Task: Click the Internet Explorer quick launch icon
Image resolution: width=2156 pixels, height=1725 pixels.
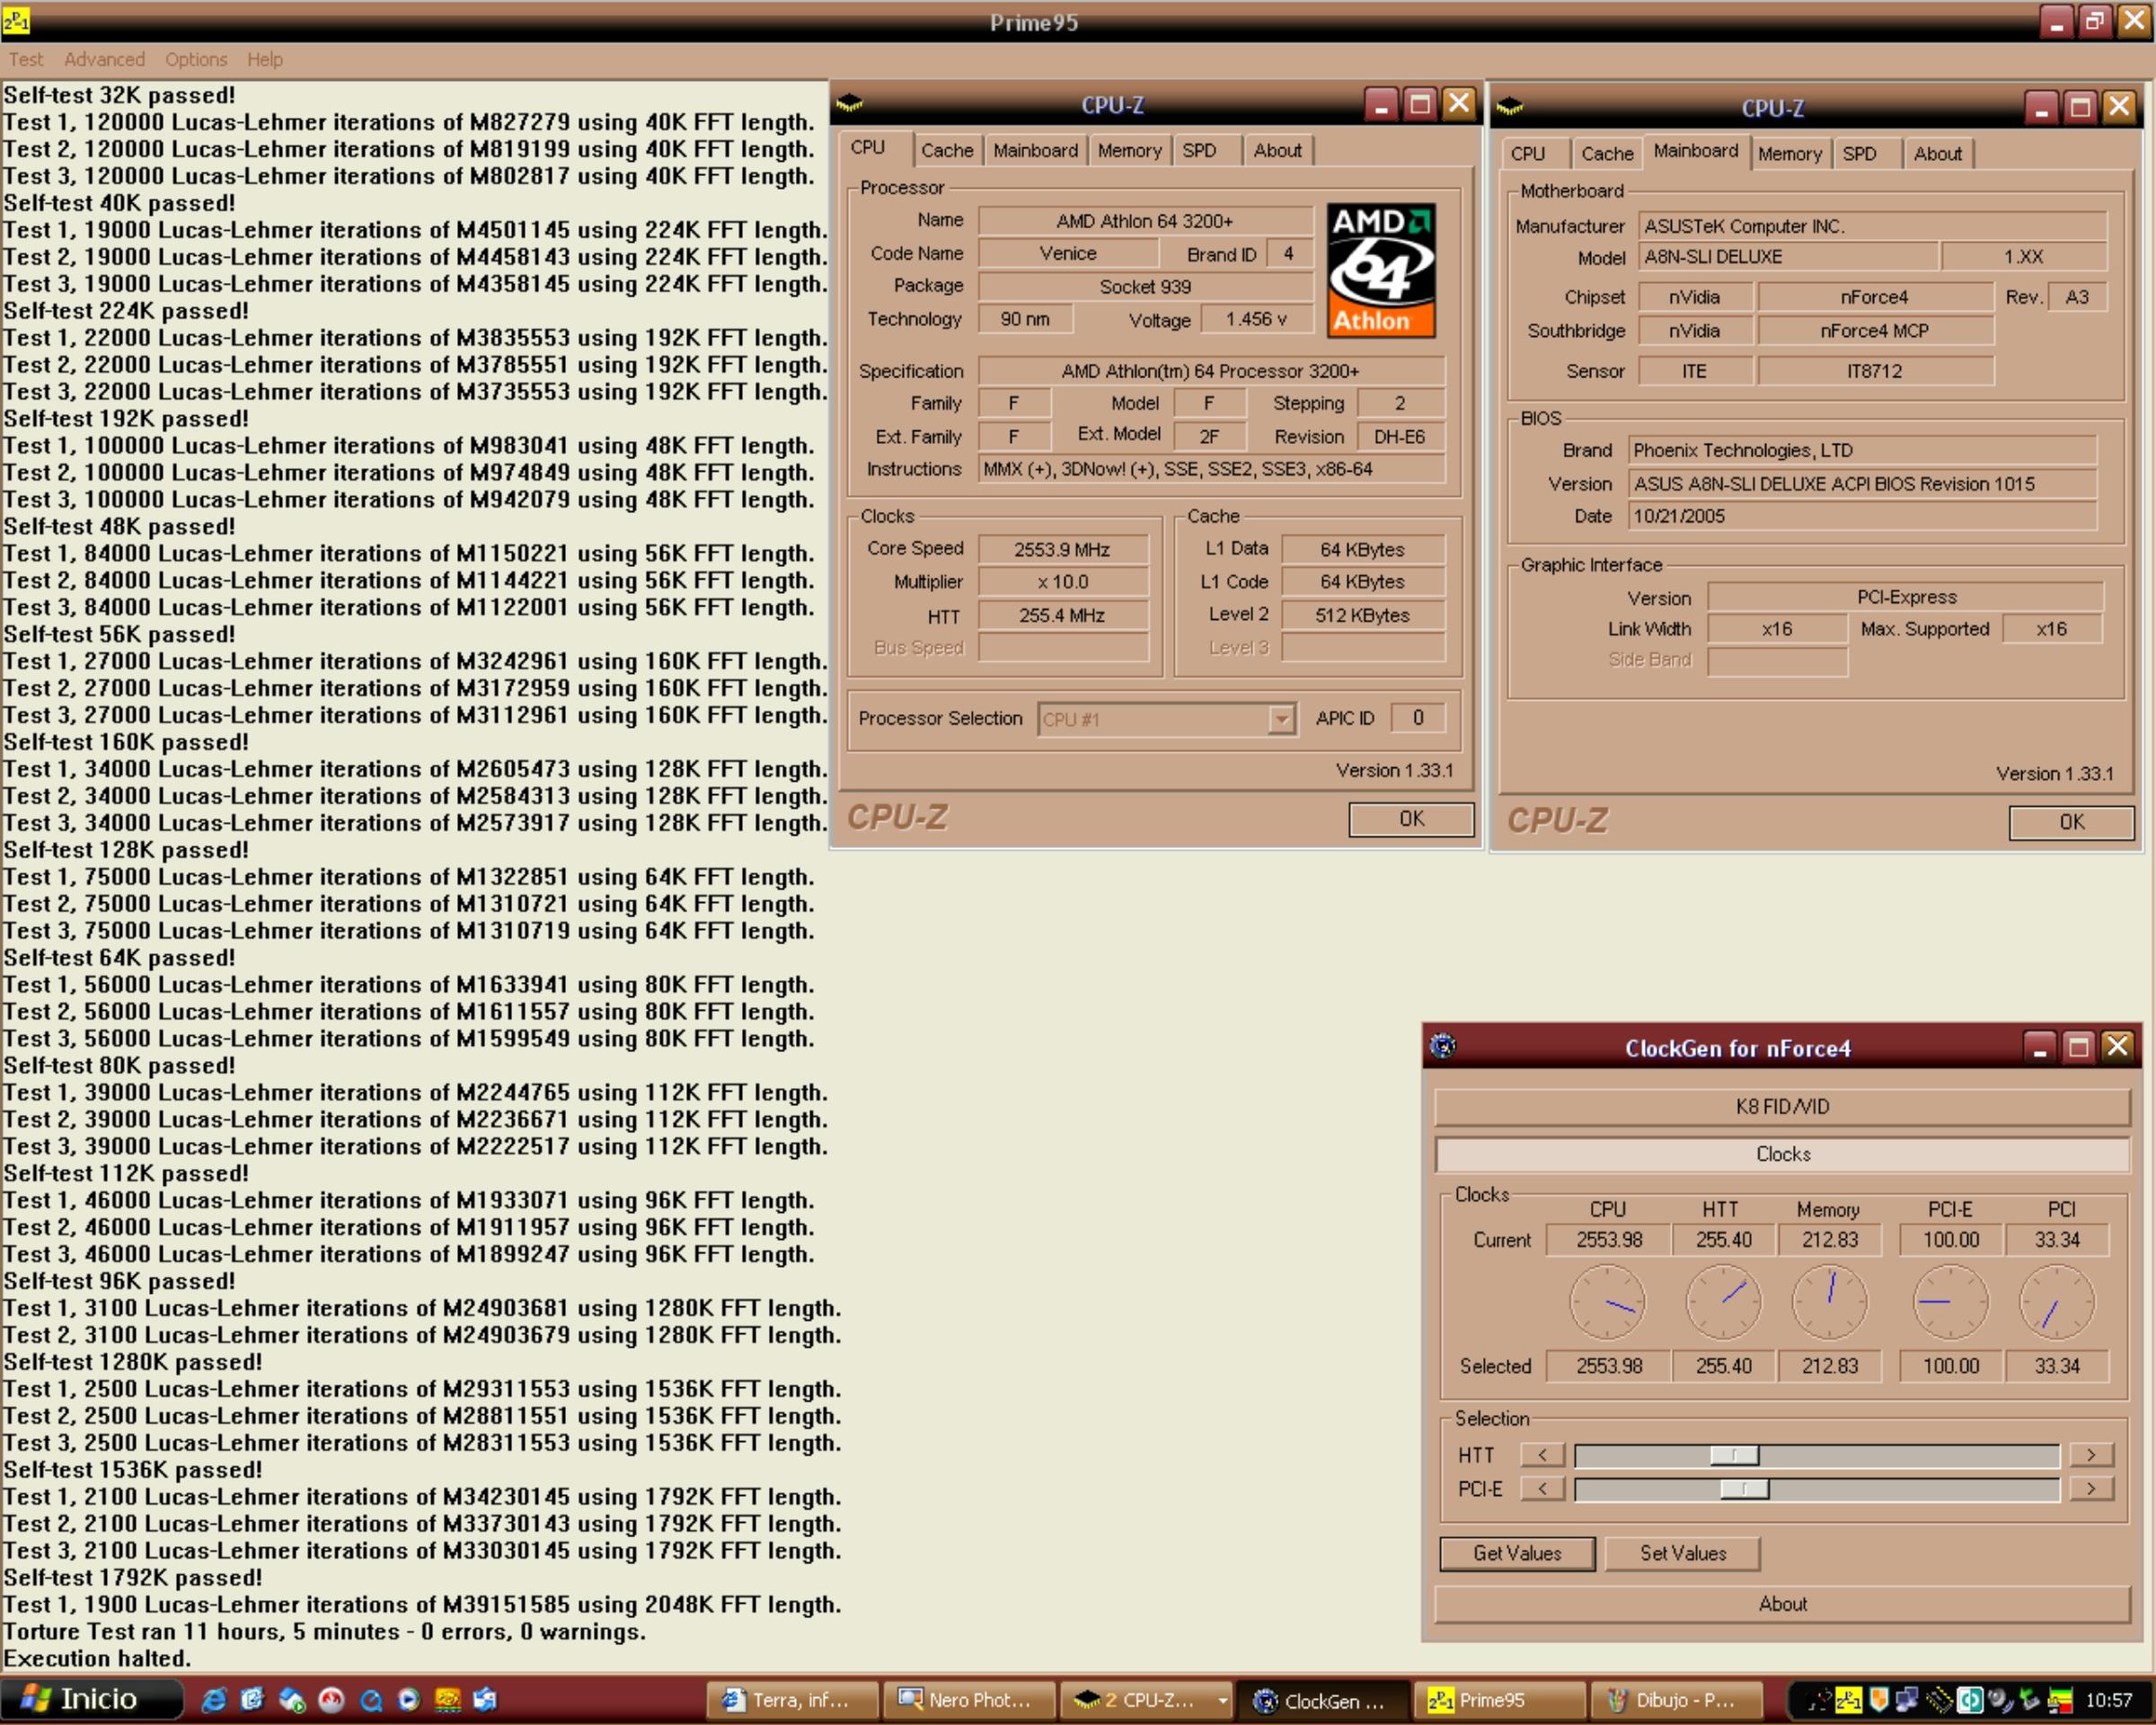Action: 213,1700
